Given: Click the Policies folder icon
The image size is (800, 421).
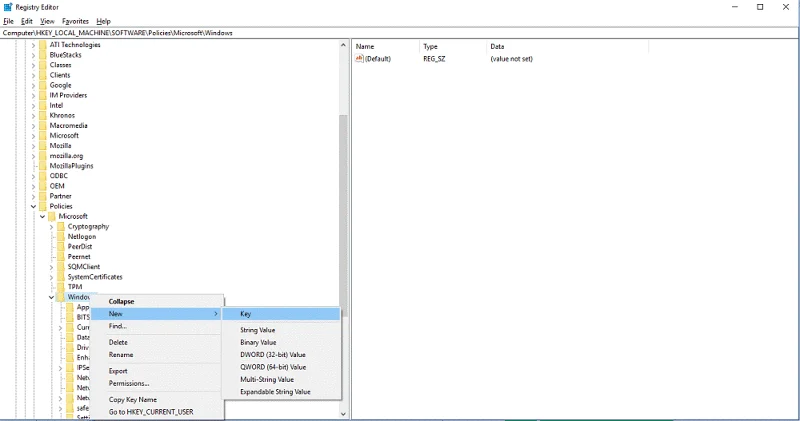Looking at the screenshot, I should click(43, 206).
